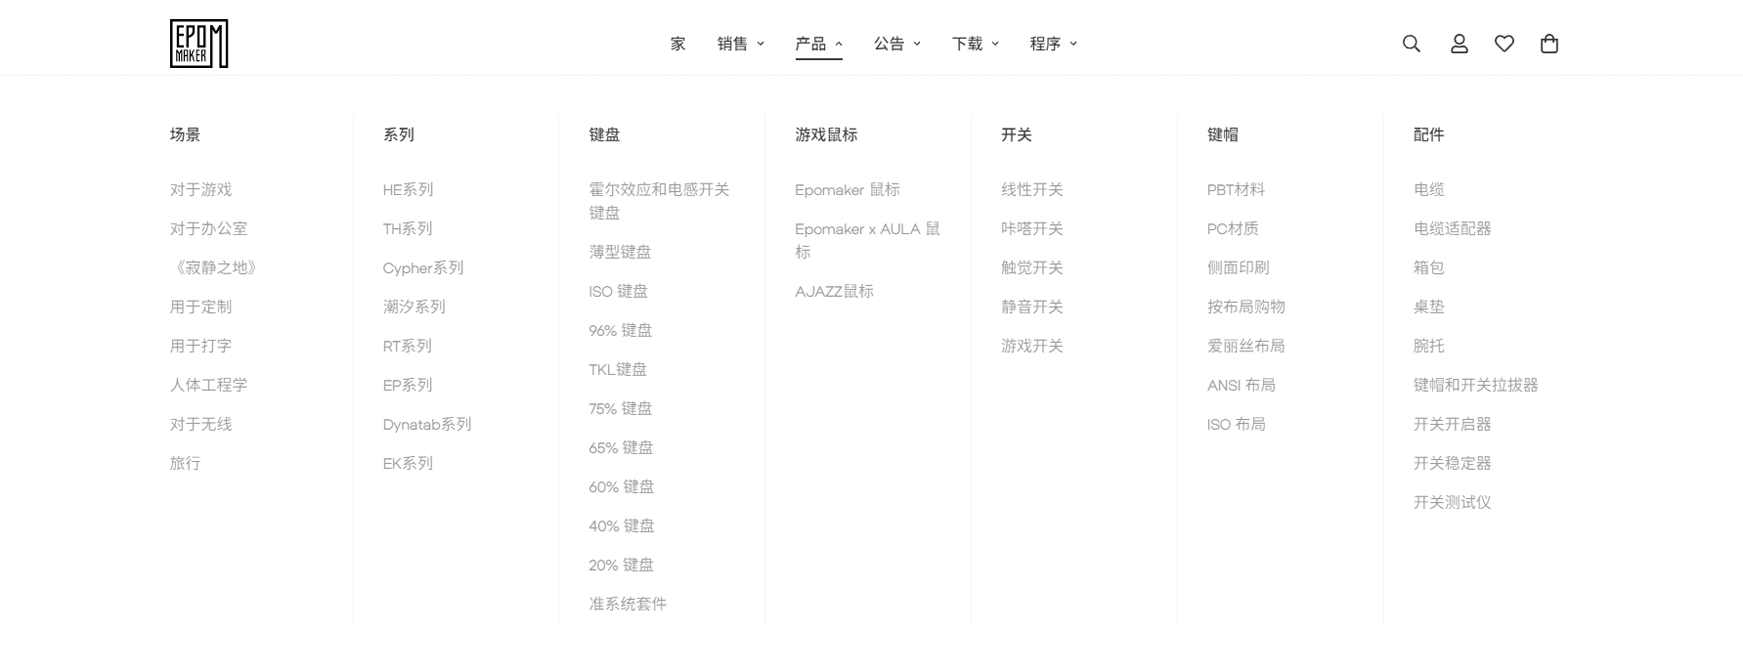The image size is (1743, 658).
Task: Collapse the 产品 dropdown menu
Action: pos(819,44)
